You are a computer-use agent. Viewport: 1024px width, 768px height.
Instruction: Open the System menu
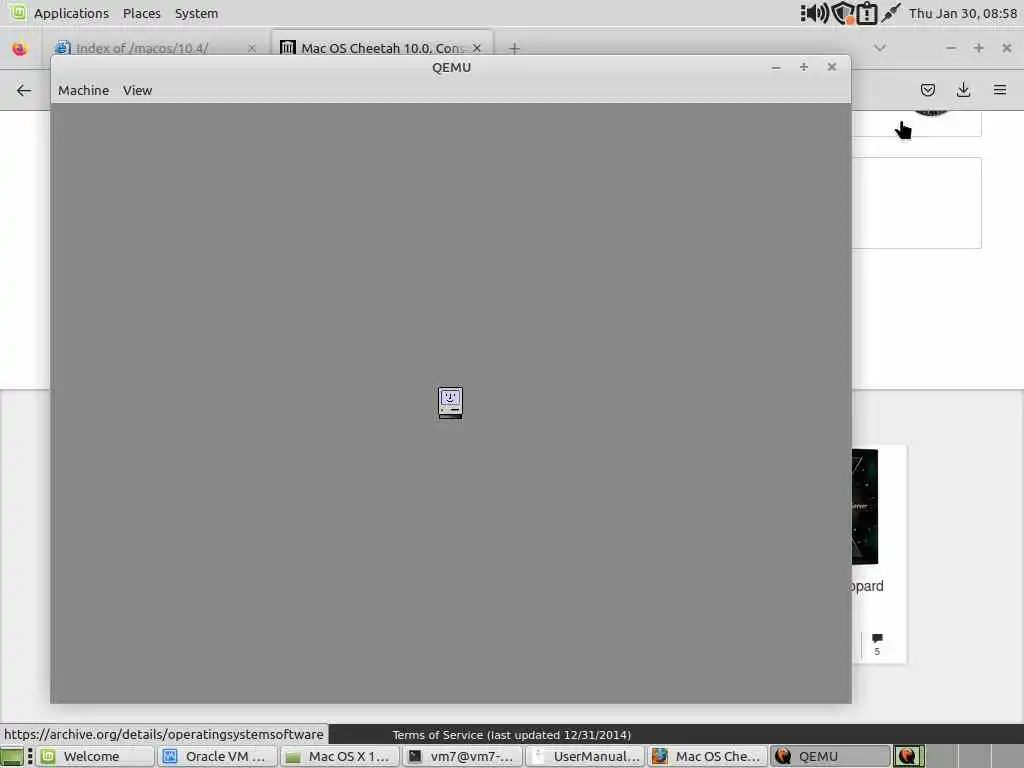click(x=196, y=13)
